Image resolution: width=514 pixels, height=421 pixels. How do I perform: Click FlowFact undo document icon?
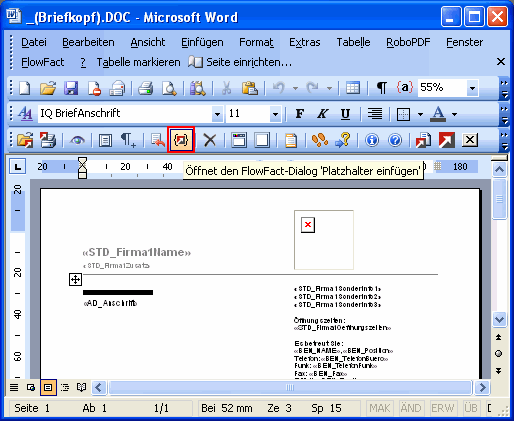point(157,140)
